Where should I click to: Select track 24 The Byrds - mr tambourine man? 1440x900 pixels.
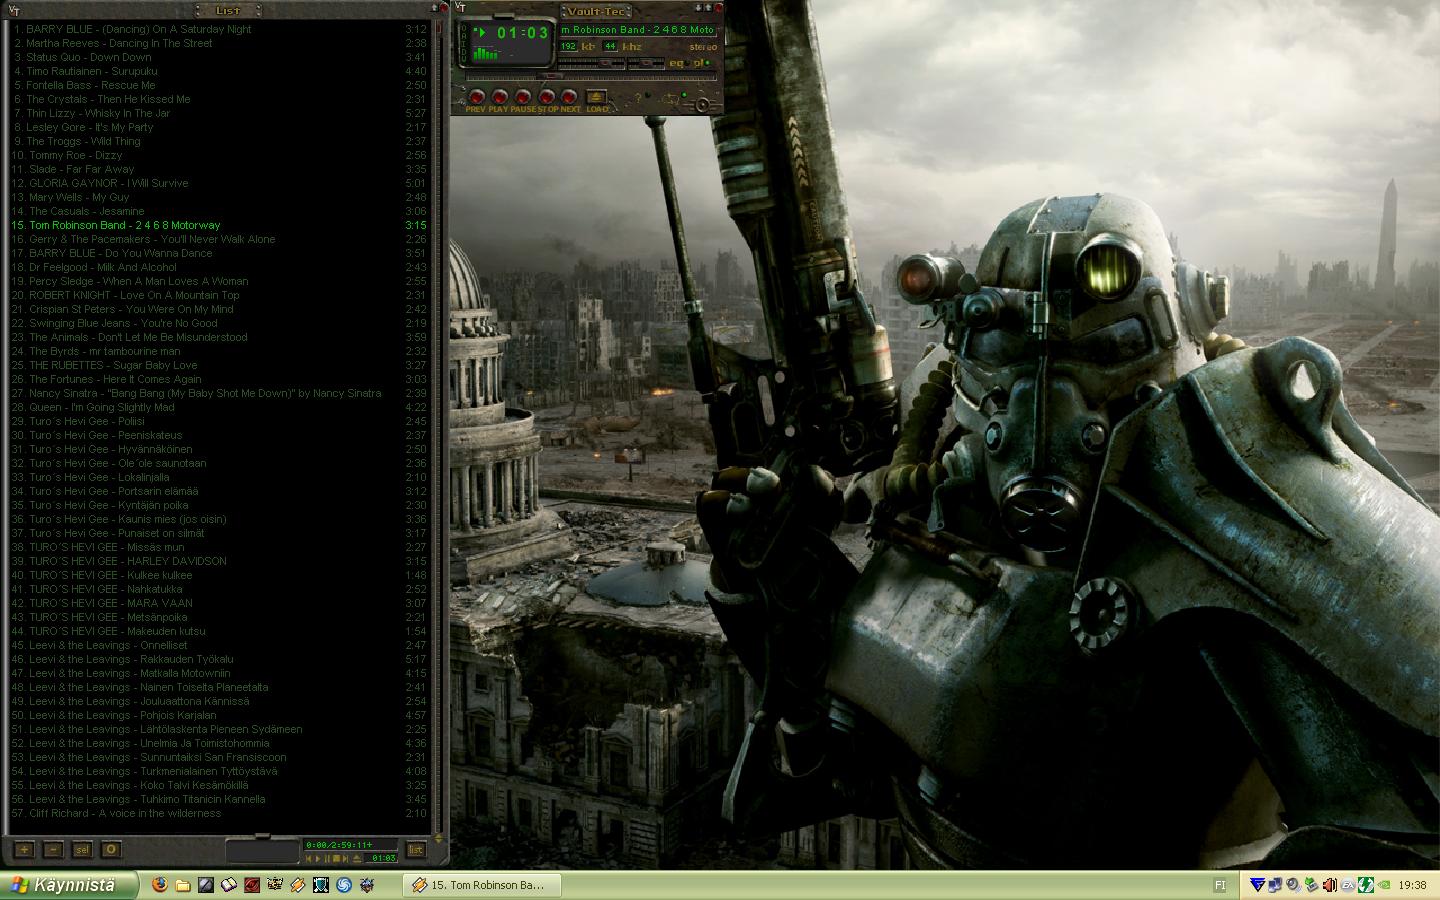click(220, 351)
